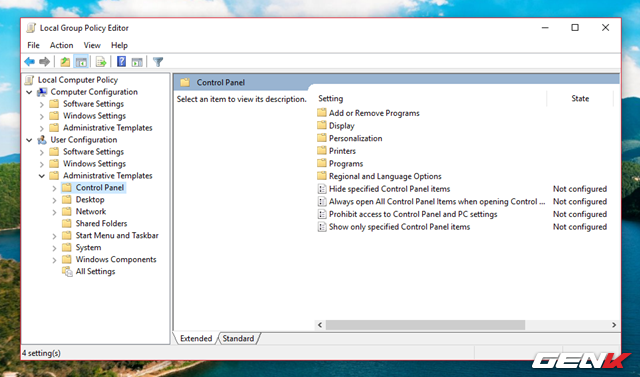Image resolution: width=640 pixels, height=377 pixels.
Task: Click the Up one level folder icon
Action: pos(65,62)
